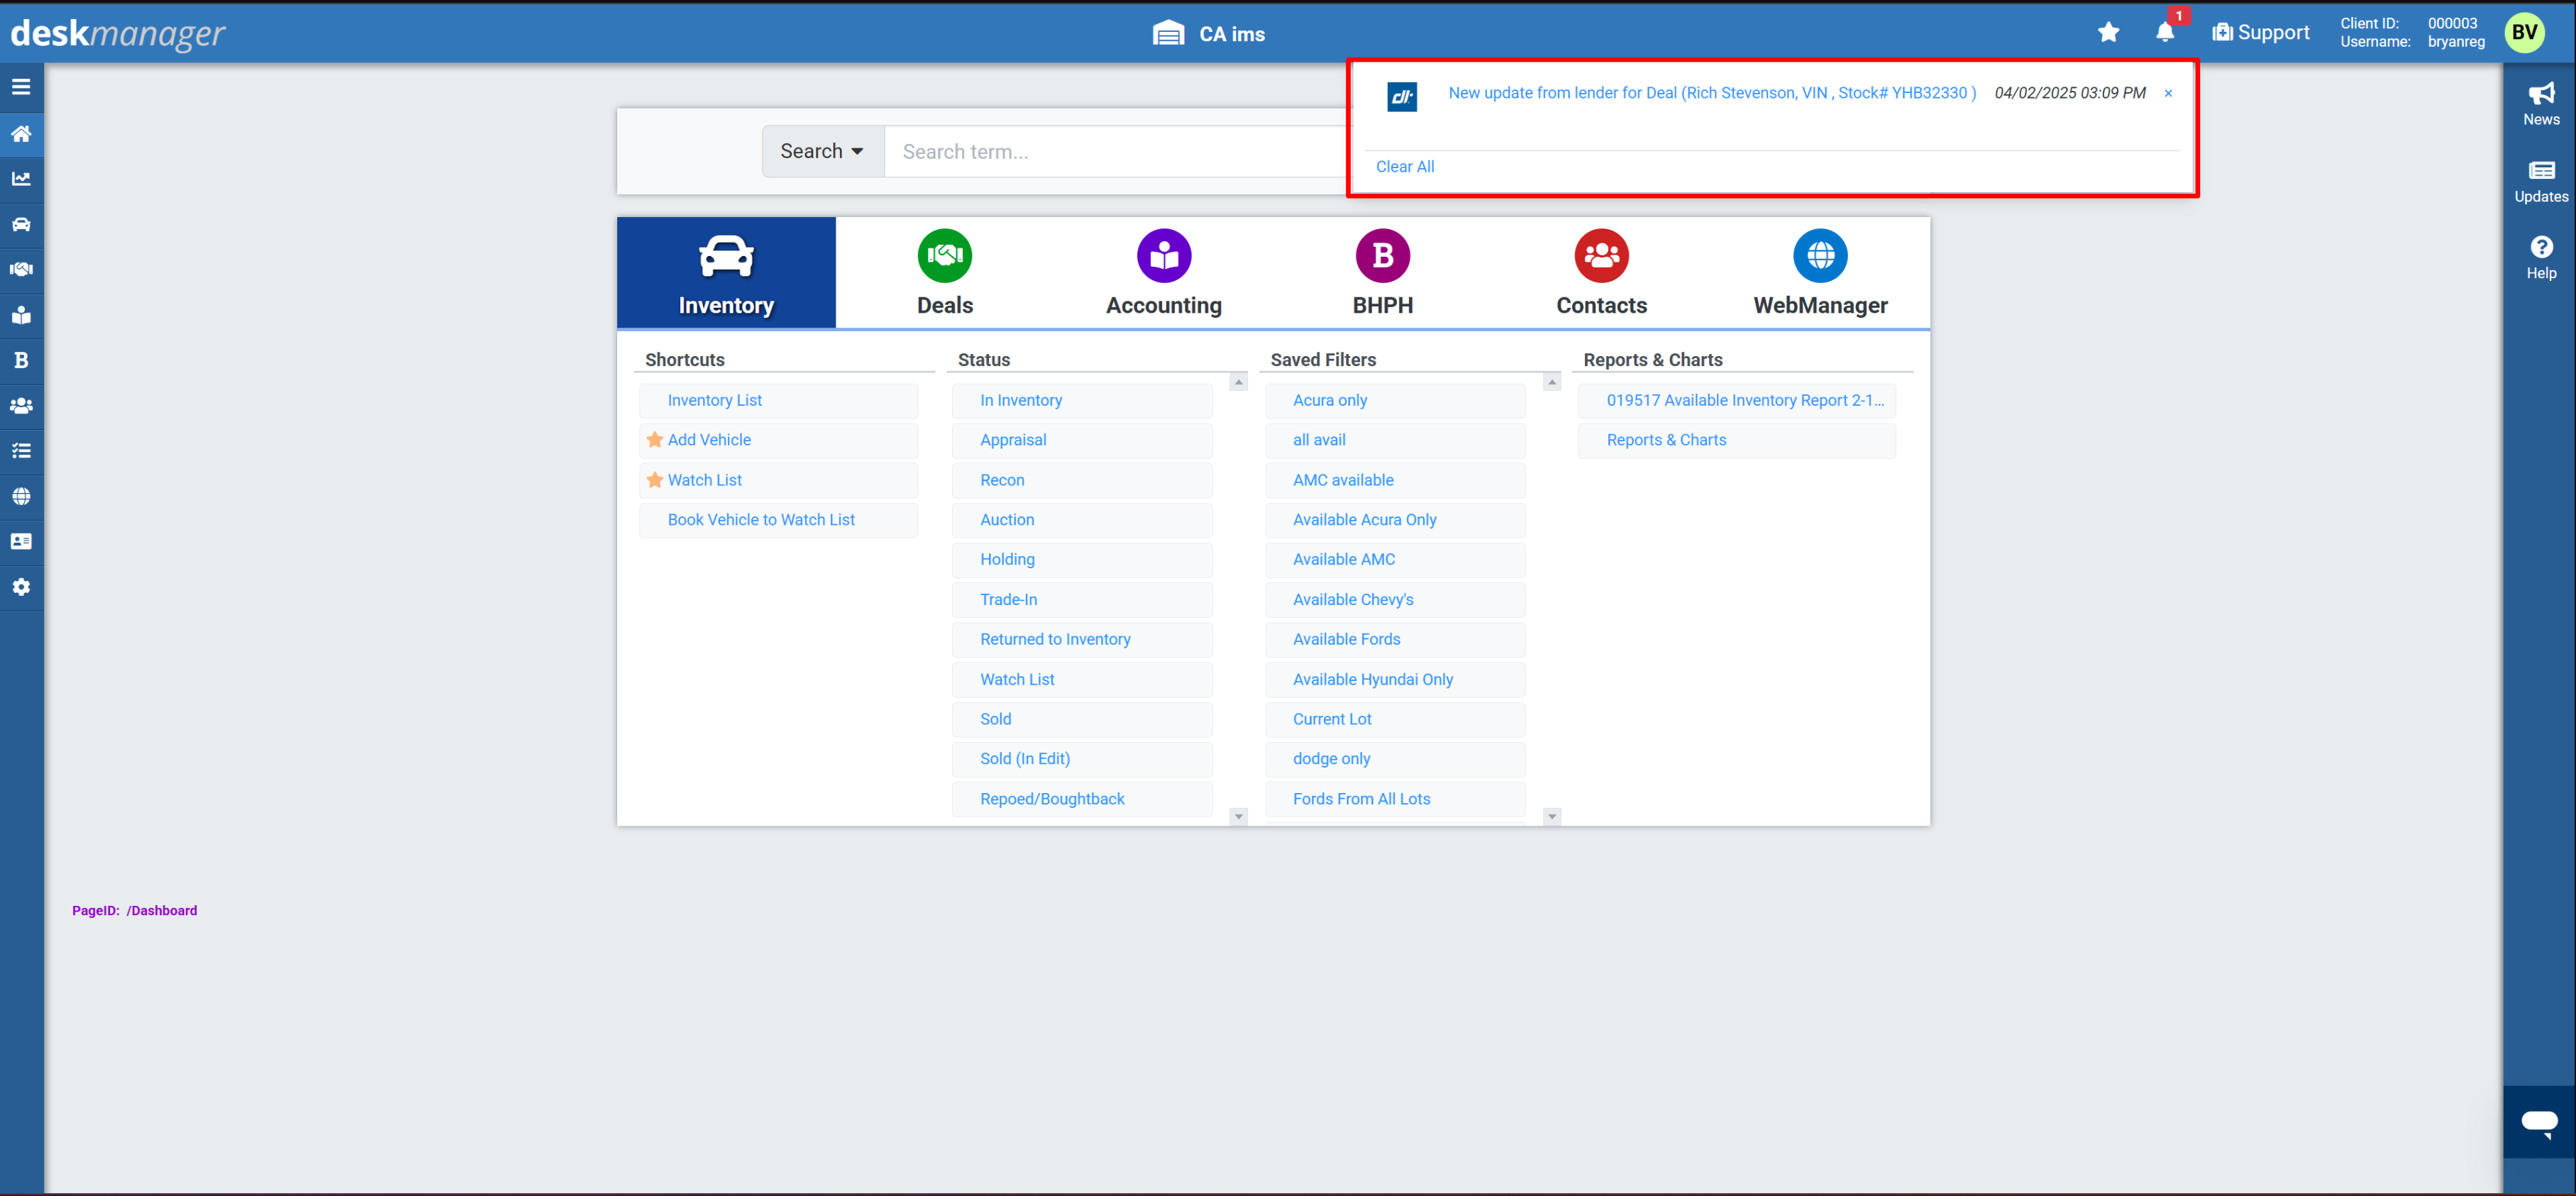Switch to the Accounting tab
This screenshot has height=1196, width=2576.
point(1163,272)
